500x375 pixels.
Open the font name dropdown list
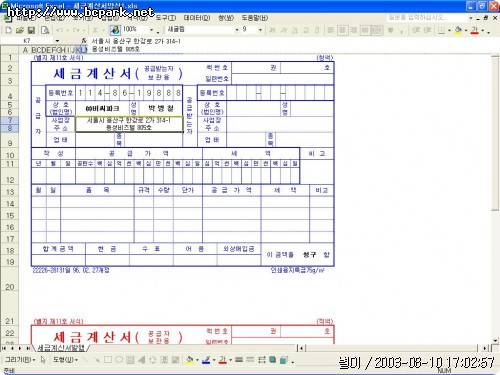[x=236, y=30]
